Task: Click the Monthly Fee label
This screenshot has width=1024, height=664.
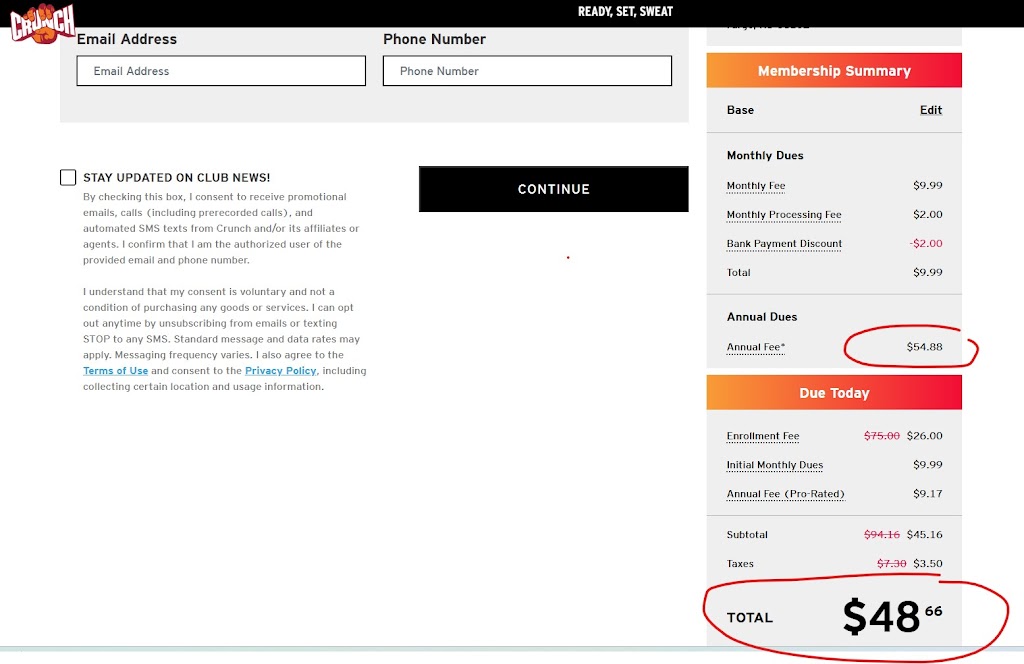Action: [756, 185]
